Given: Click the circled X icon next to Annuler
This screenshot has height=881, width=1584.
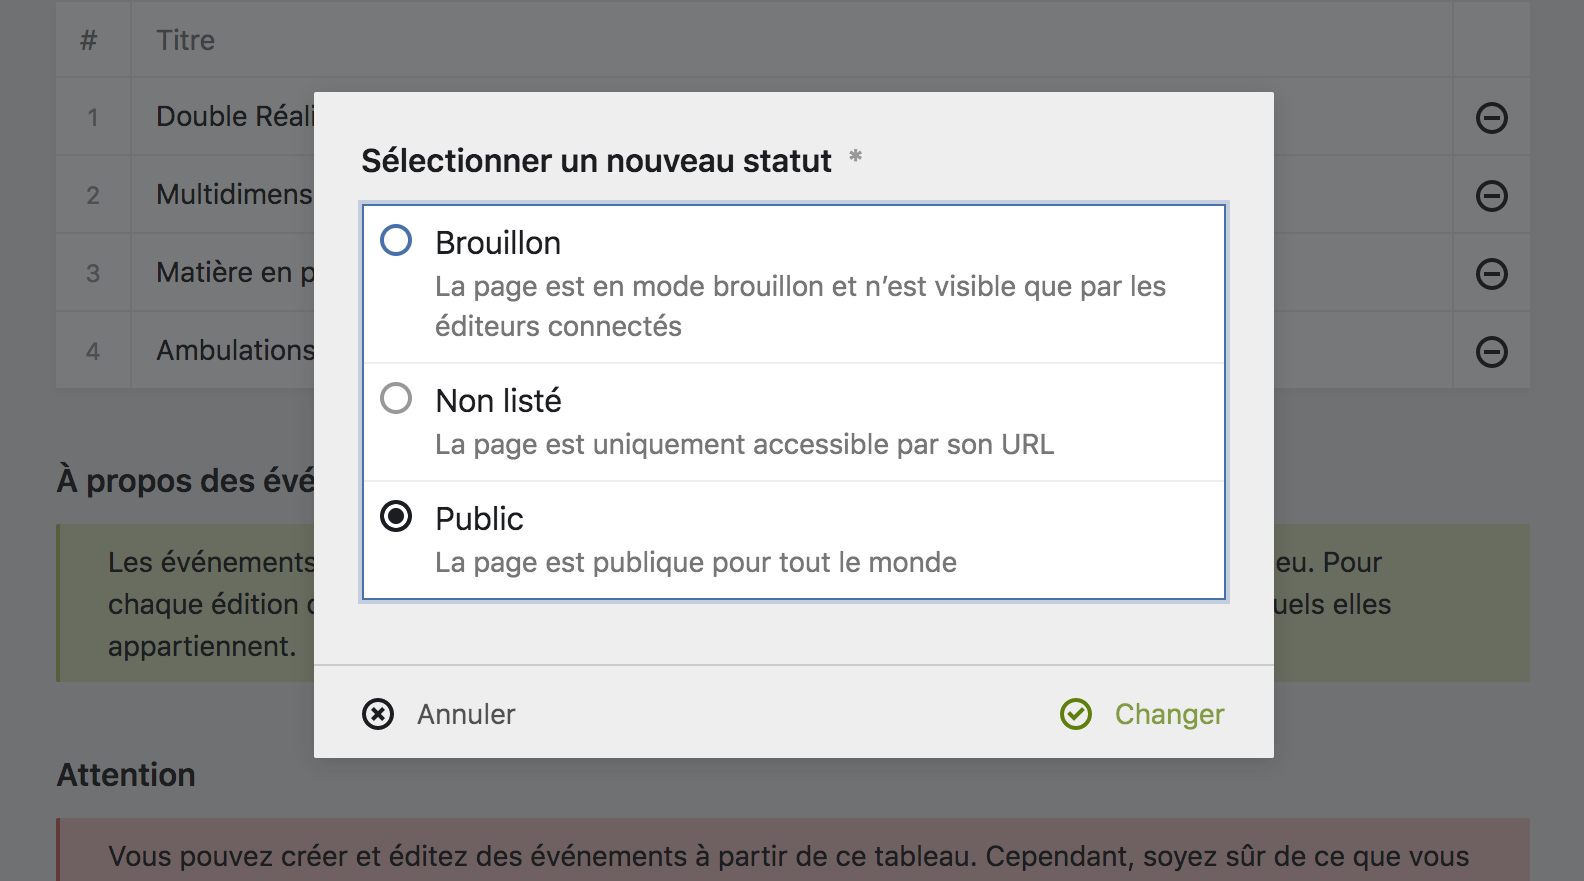Looking at the screenshot, I should coord(378,714).
